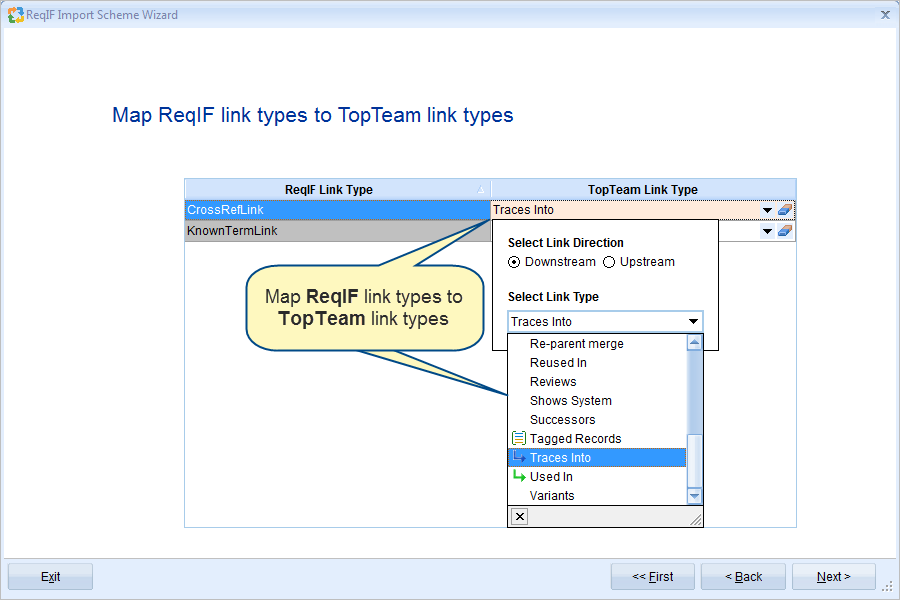Click the Next button

click(833, 576)
